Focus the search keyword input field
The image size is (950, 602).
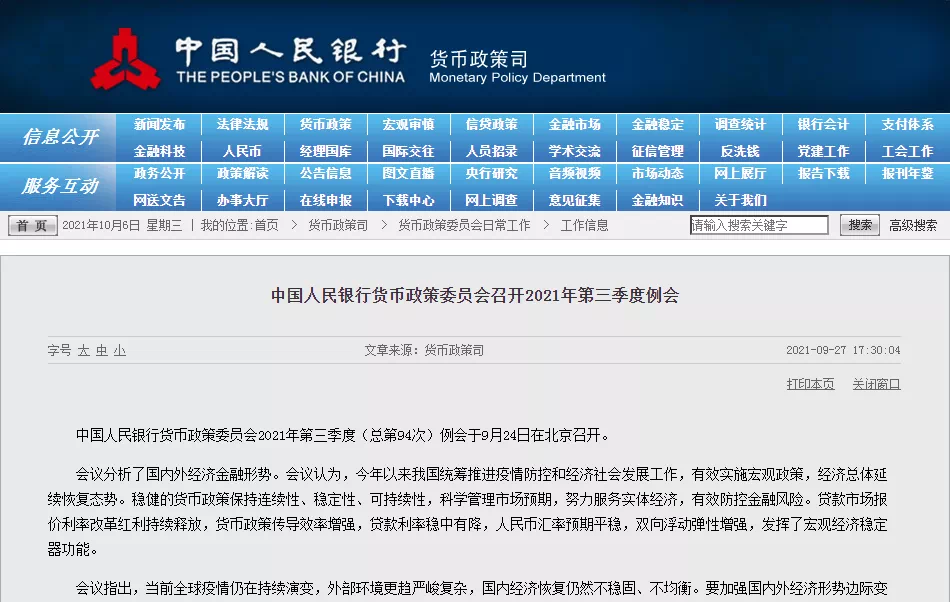[x=759, y=225]
